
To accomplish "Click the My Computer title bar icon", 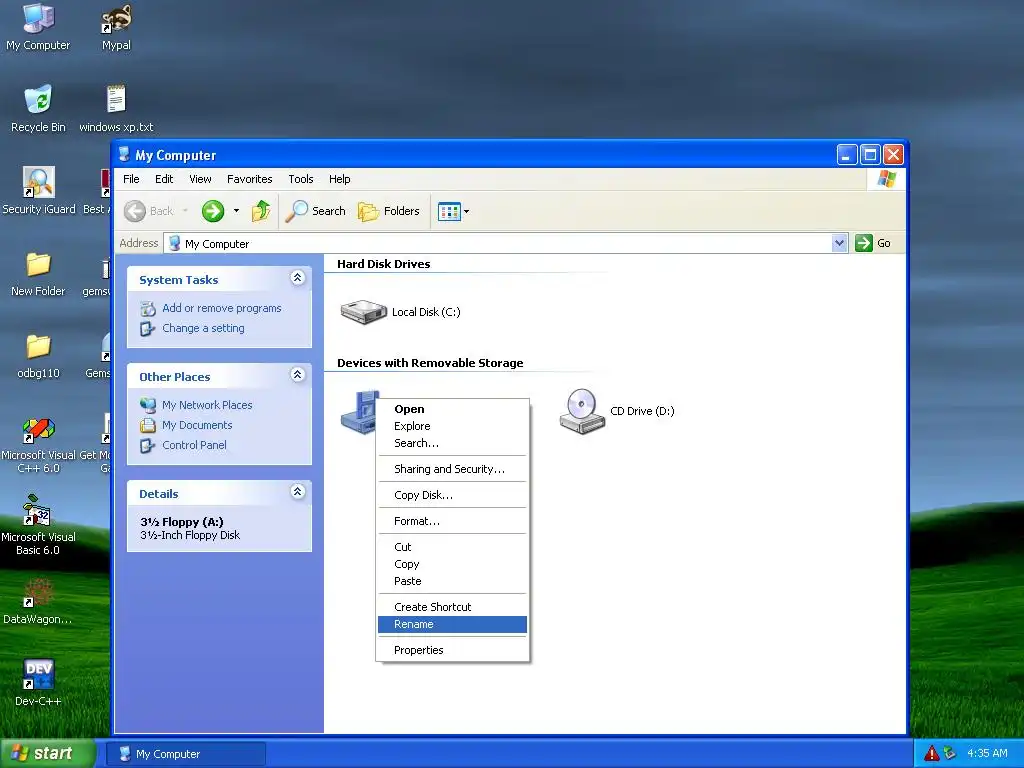I will (x=124, y=154).
